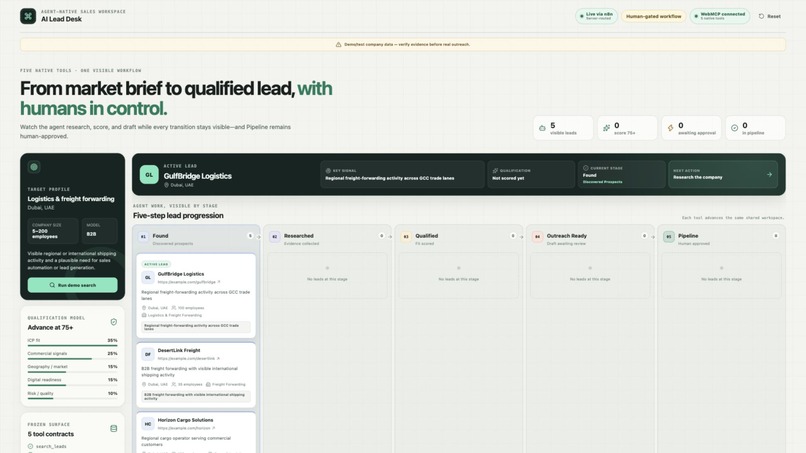The width and height of the screenshot is (806, 453).
Task: Open the DesertLink Freight example.com link
Action: pos(189,358)
